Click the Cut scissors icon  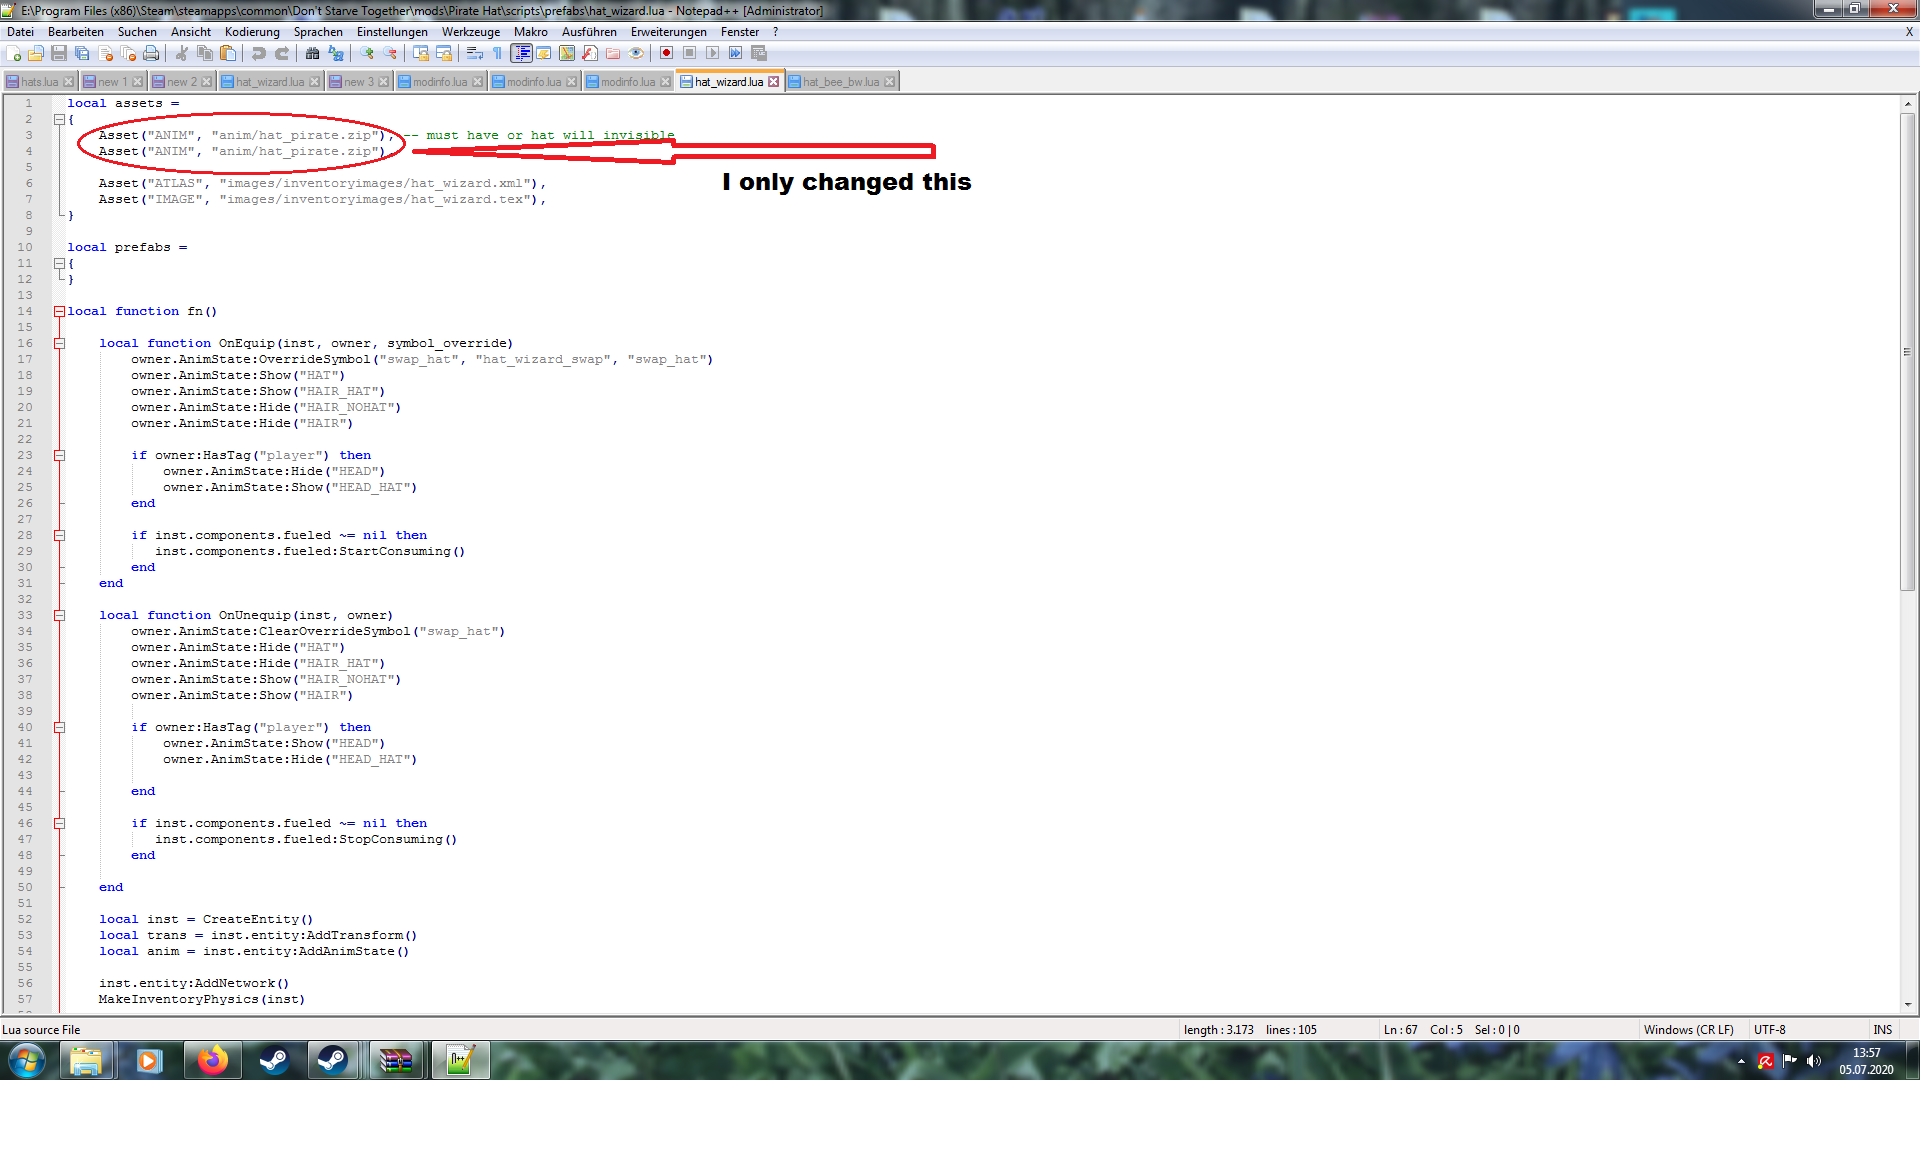182,53
